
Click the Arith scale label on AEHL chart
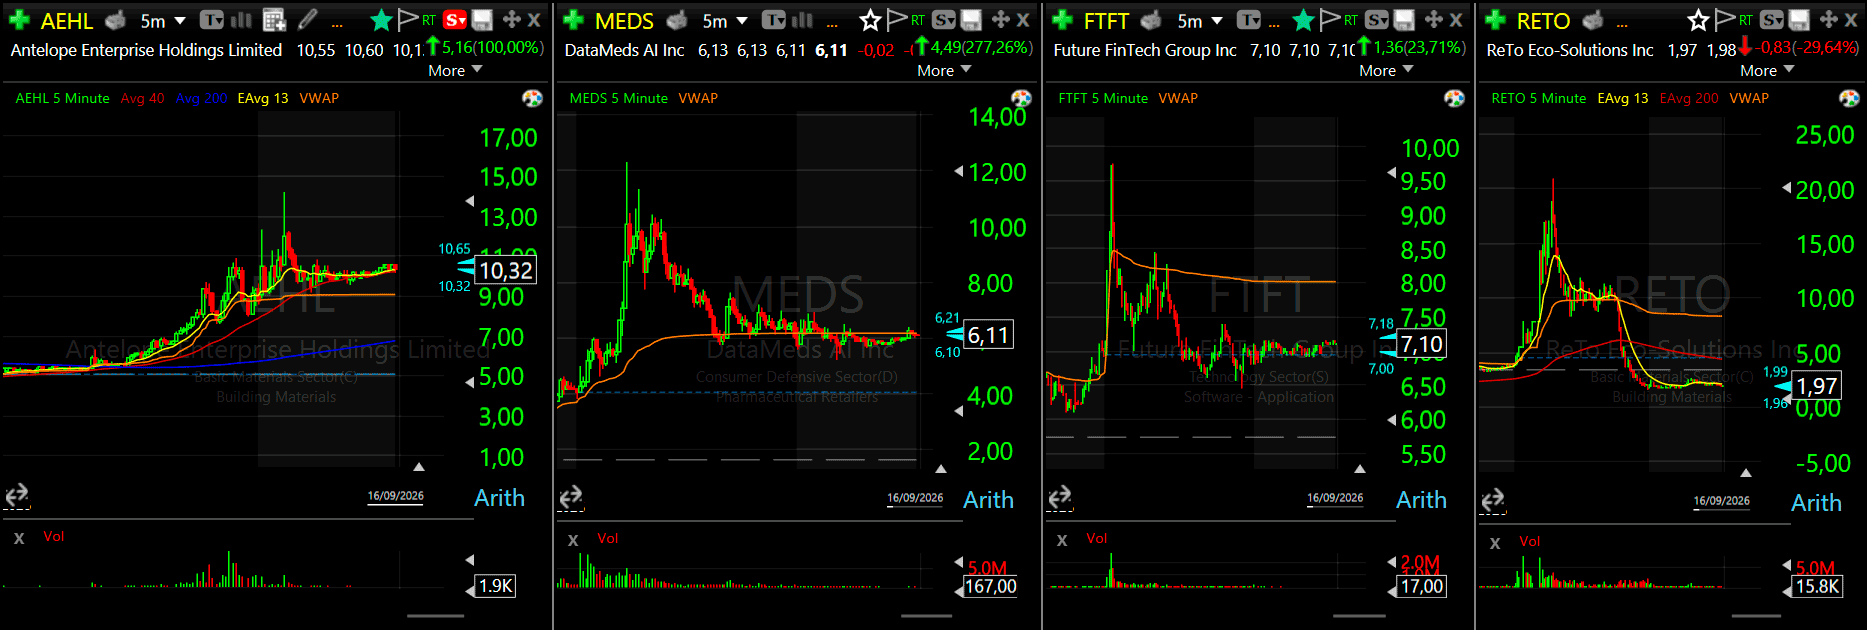click(x=499, y=497)
